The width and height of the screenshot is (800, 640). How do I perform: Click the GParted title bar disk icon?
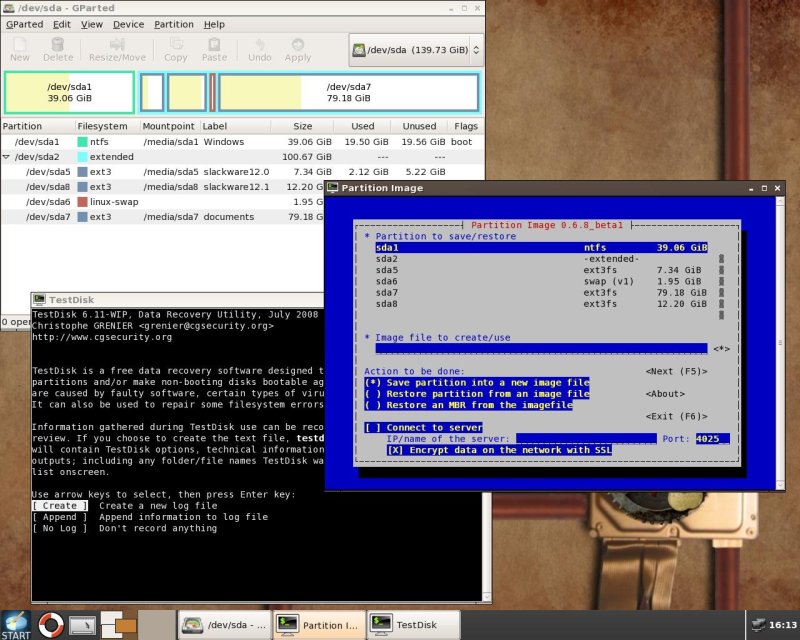click(x=9, y=8)
